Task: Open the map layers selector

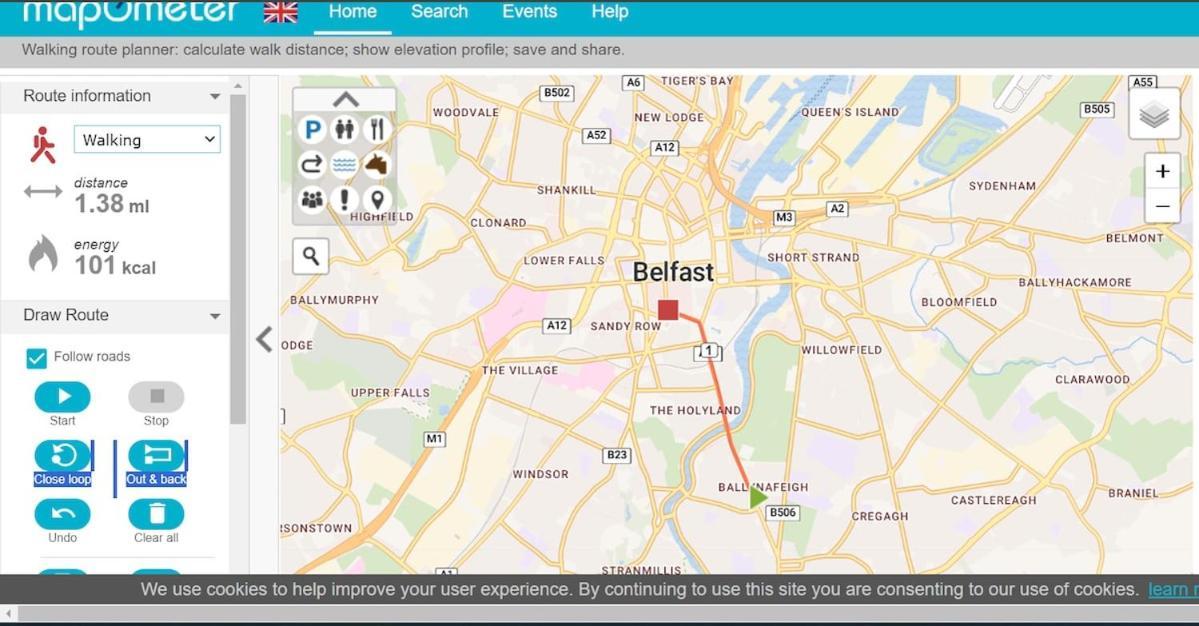Action: click(x=1154, y=115)
